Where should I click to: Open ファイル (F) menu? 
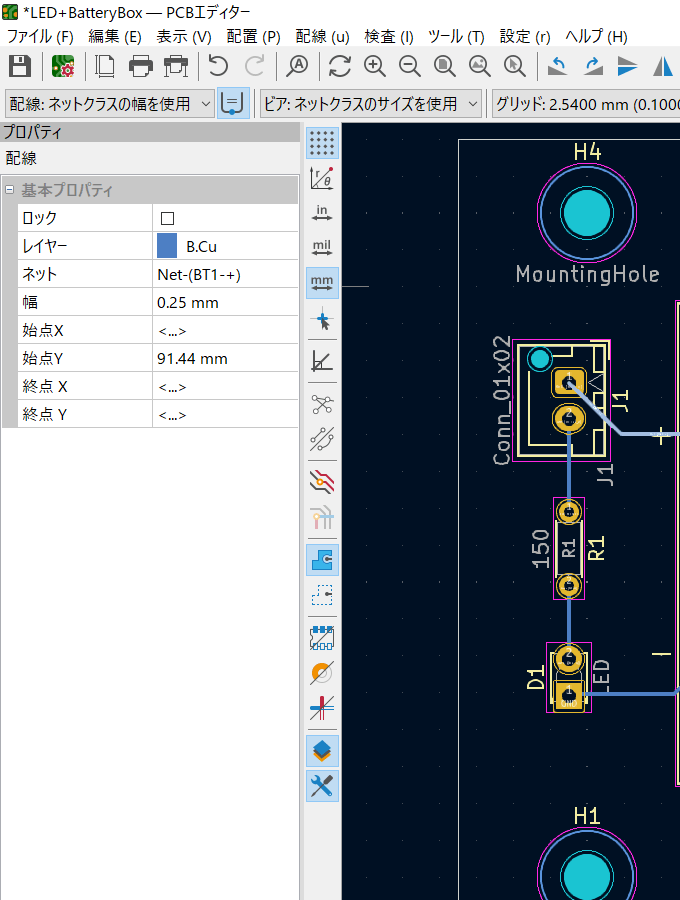point(40,37)
